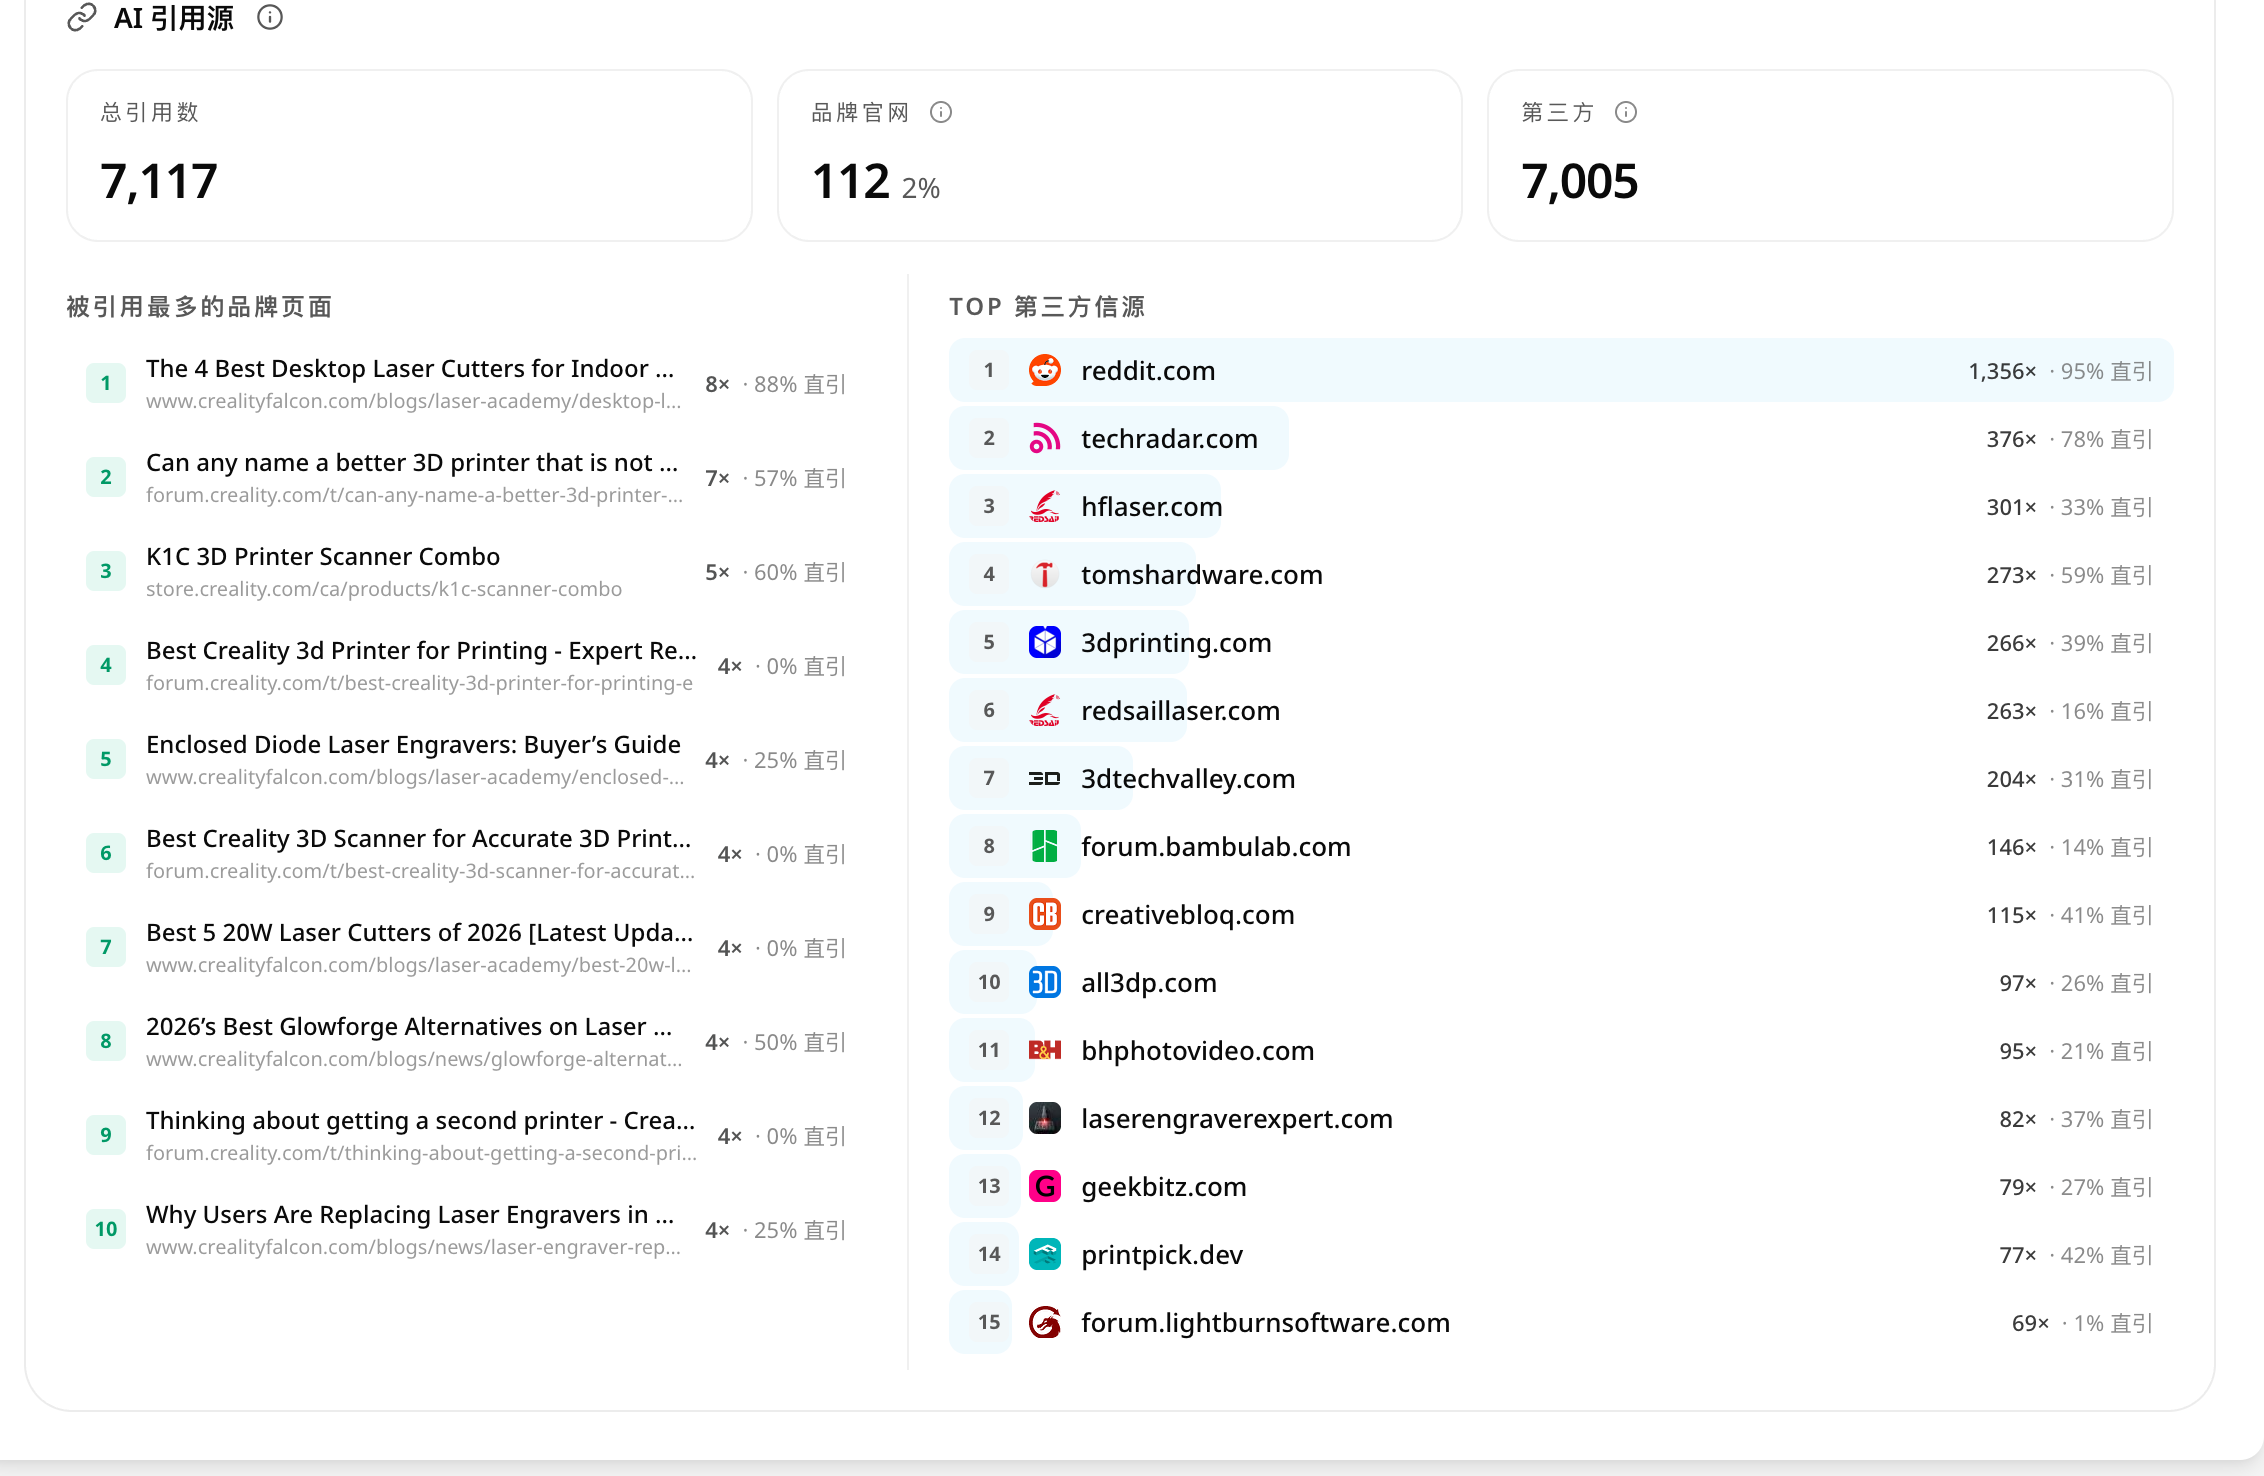Click creativebloq.com domain name
2264x1476 pixels.
click(1188, 915)
